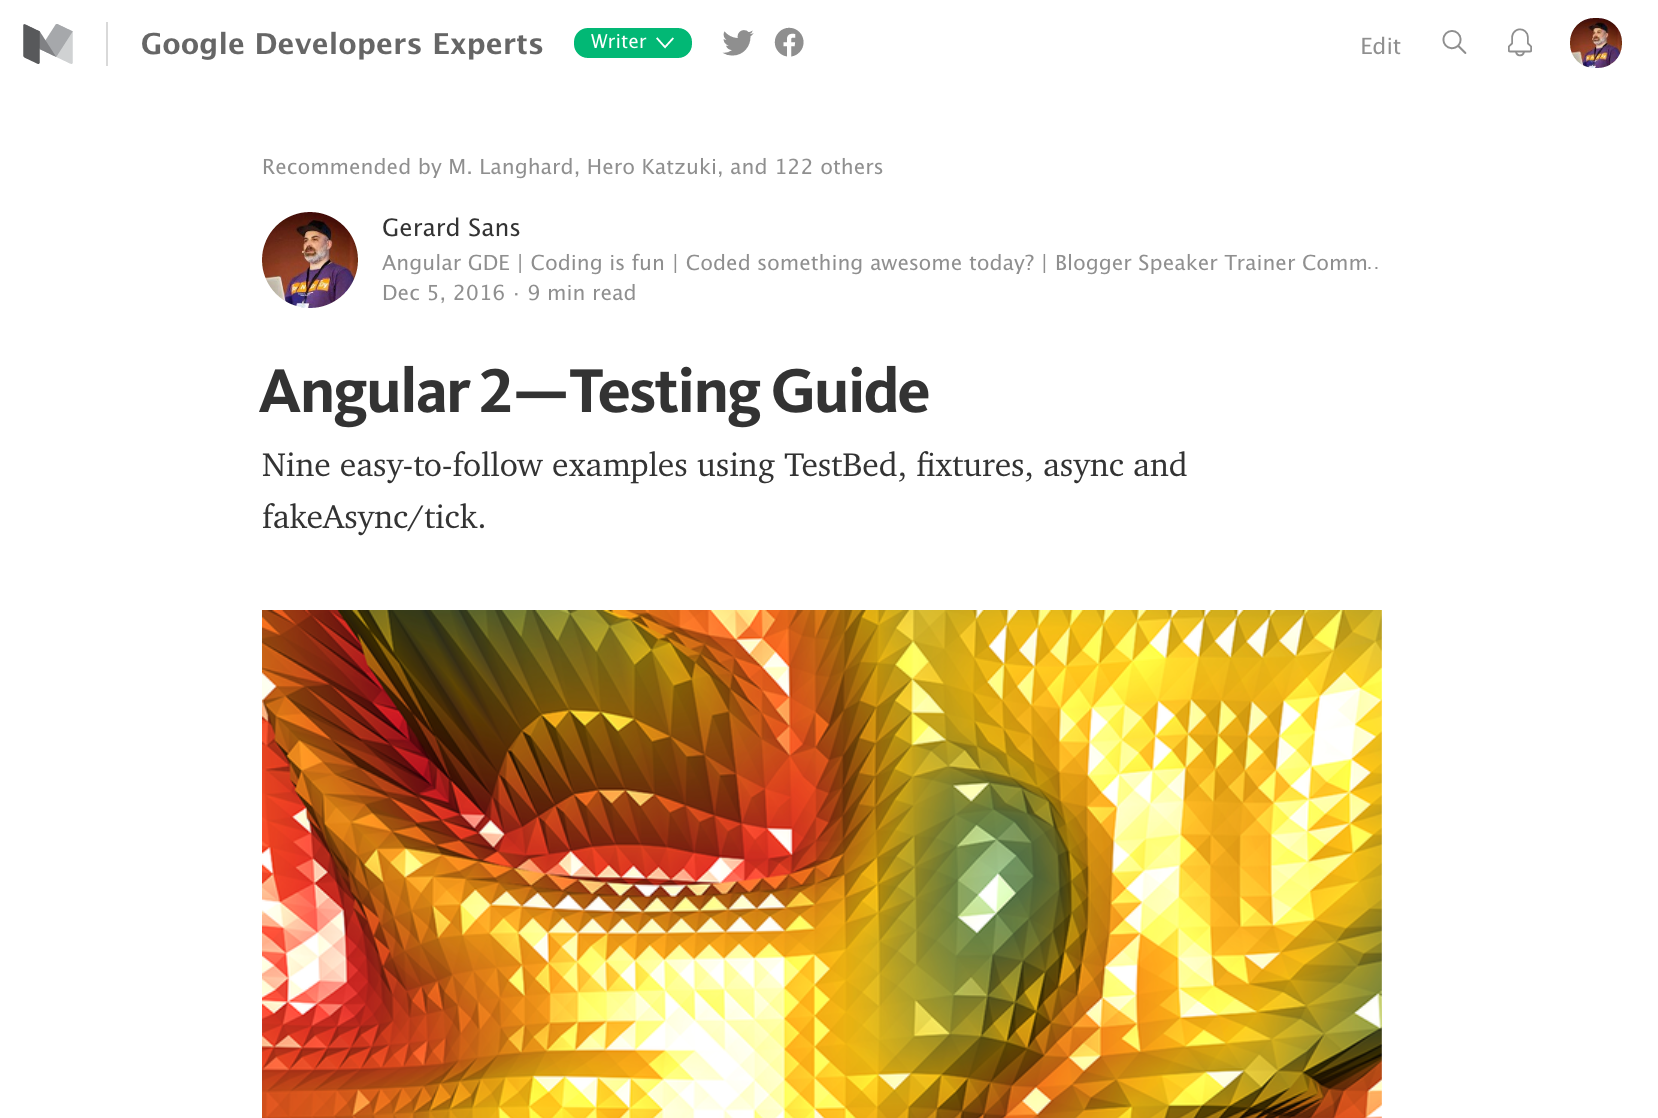The image size is (1658, 1118).
Task: Click the Angular 2 — Testing Guide title
Action: [595, 391]
